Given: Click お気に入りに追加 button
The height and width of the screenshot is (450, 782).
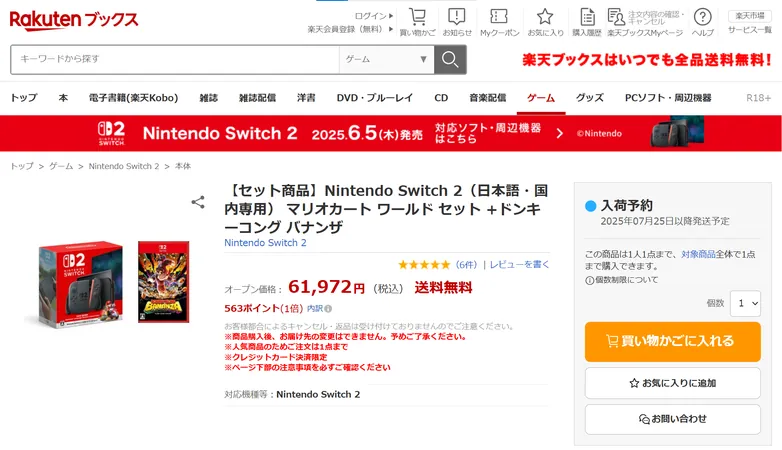Looking at the screenshot, I should [672, 383].
